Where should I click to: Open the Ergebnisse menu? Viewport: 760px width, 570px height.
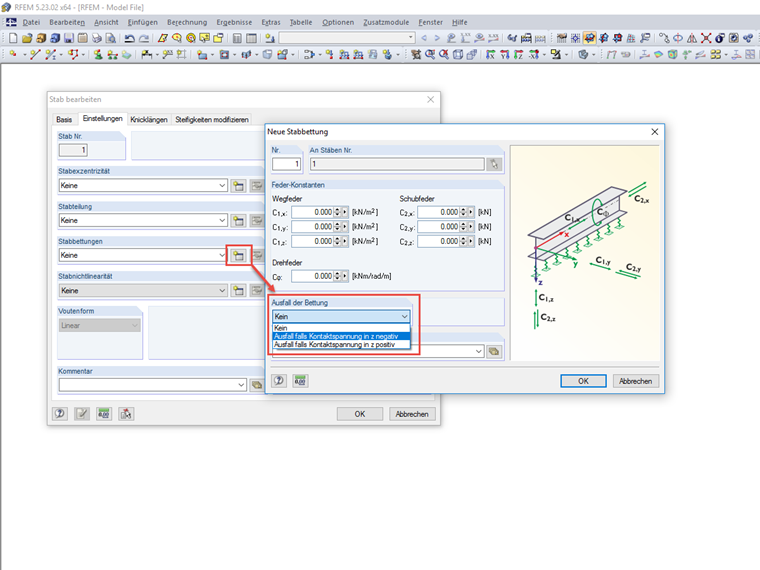[234, 22]
